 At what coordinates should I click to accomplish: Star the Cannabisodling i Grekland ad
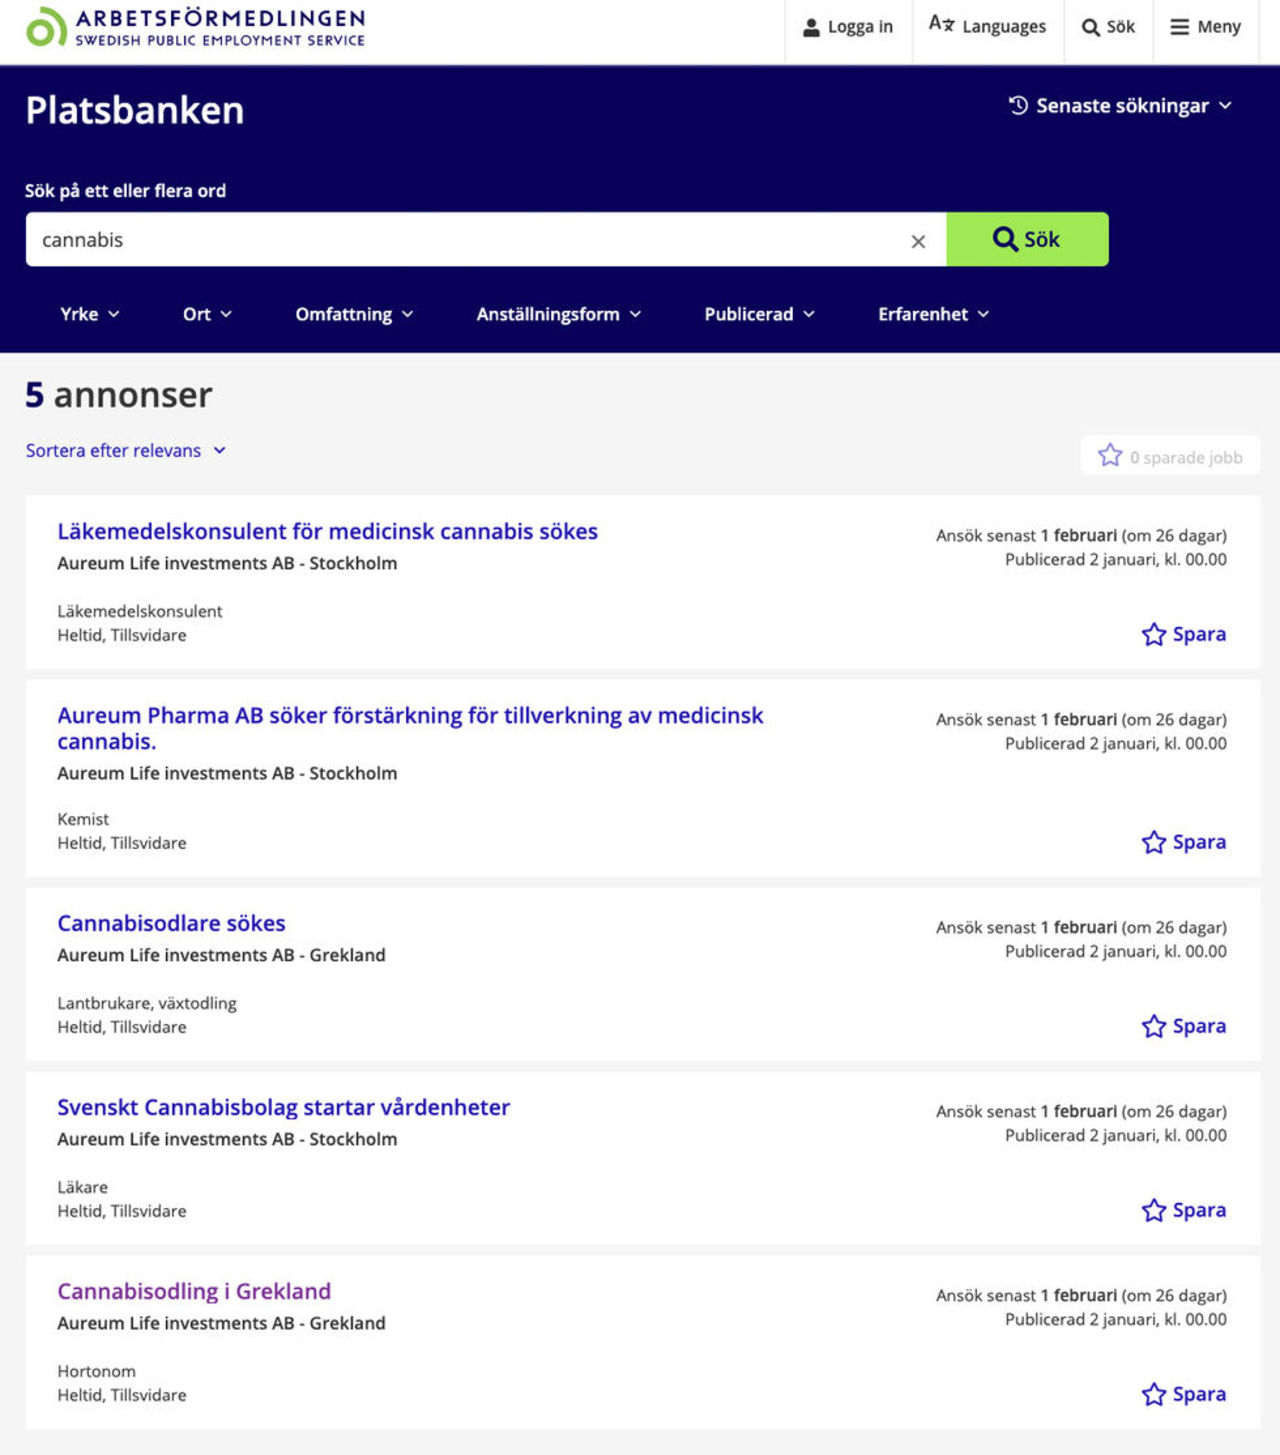pos(1183,1394)
